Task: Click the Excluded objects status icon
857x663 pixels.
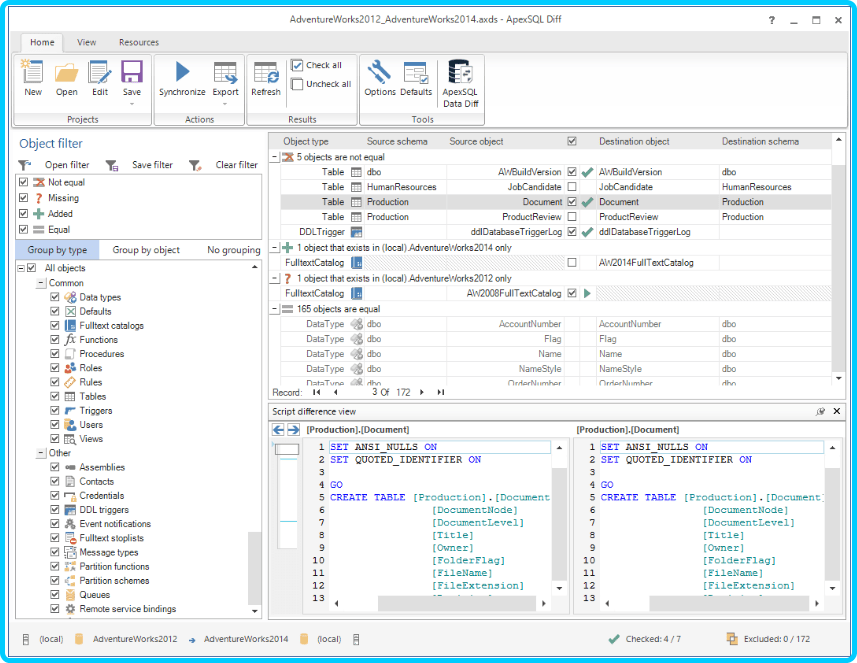Action: (732, 638)
